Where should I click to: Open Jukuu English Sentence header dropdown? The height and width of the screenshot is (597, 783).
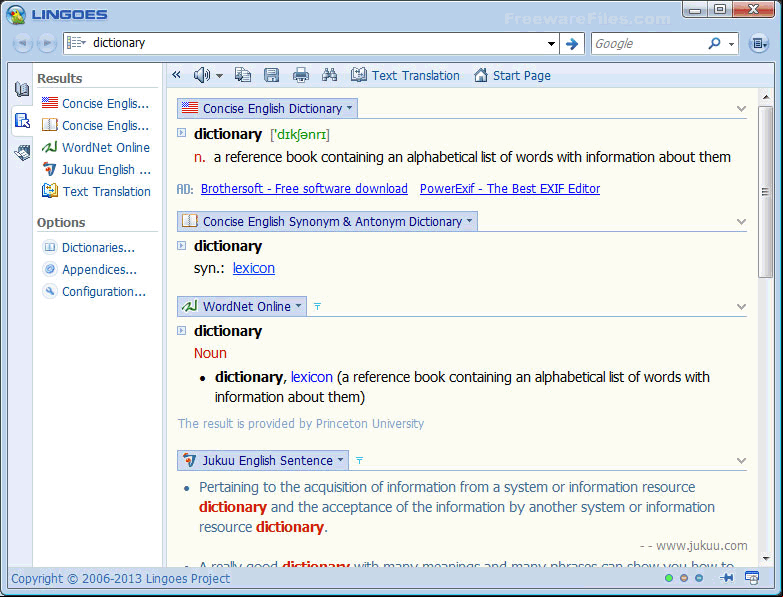click(x=341, y=459)
